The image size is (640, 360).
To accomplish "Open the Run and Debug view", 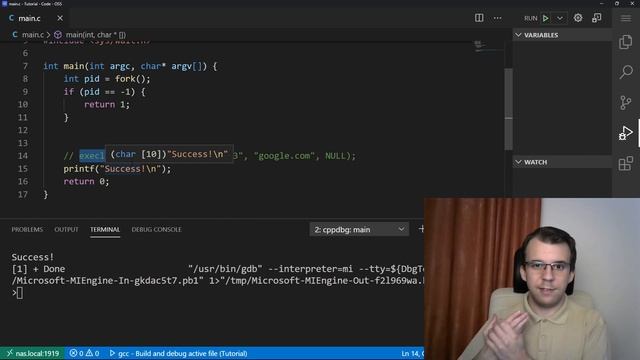I will [x=626, y=133].
